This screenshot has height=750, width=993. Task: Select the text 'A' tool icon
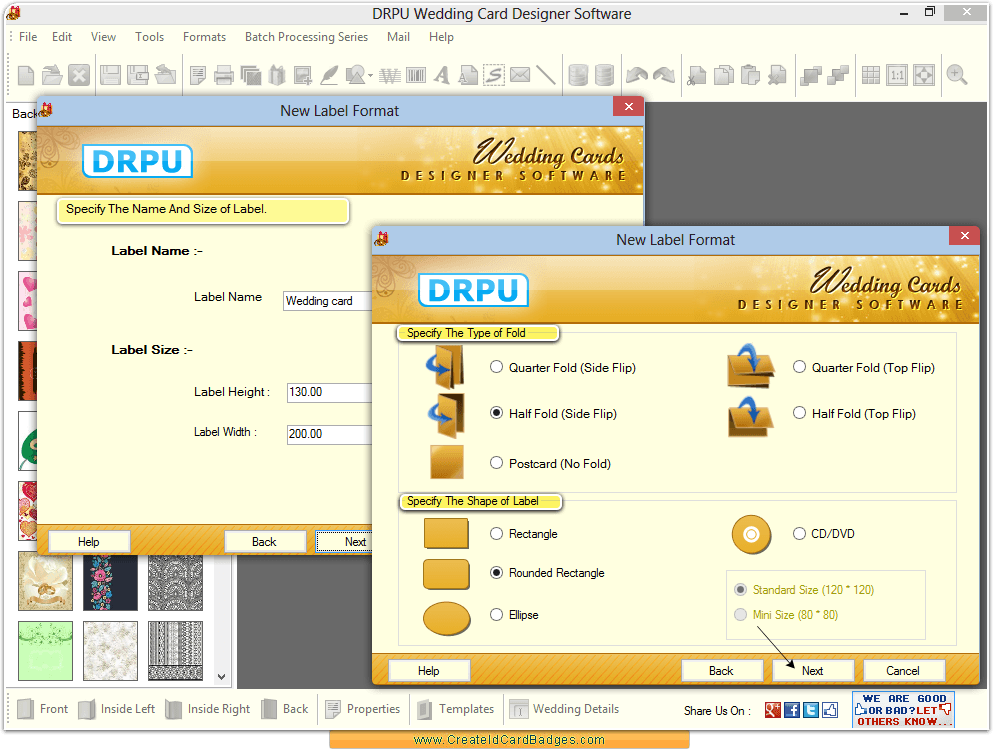tap(441, 75)
